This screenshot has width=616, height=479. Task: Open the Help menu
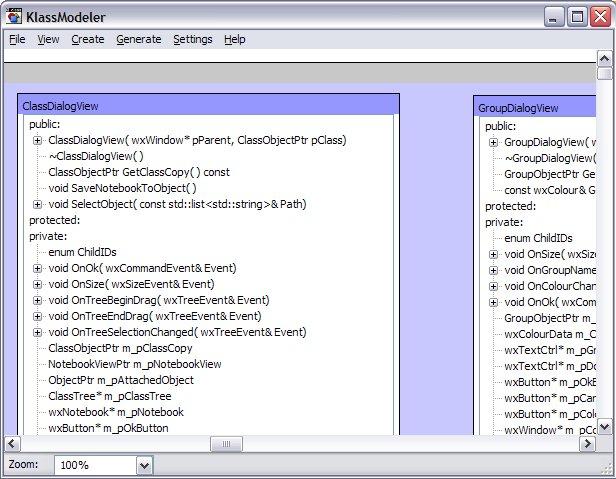coord(235,39)
